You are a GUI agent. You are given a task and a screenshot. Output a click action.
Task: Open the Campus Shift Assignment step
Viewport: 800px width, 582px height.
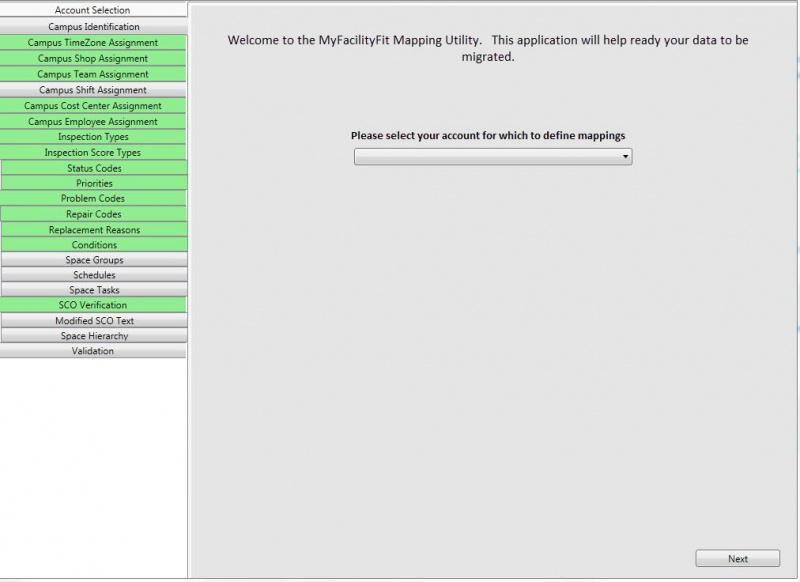[x=93, y=90]
